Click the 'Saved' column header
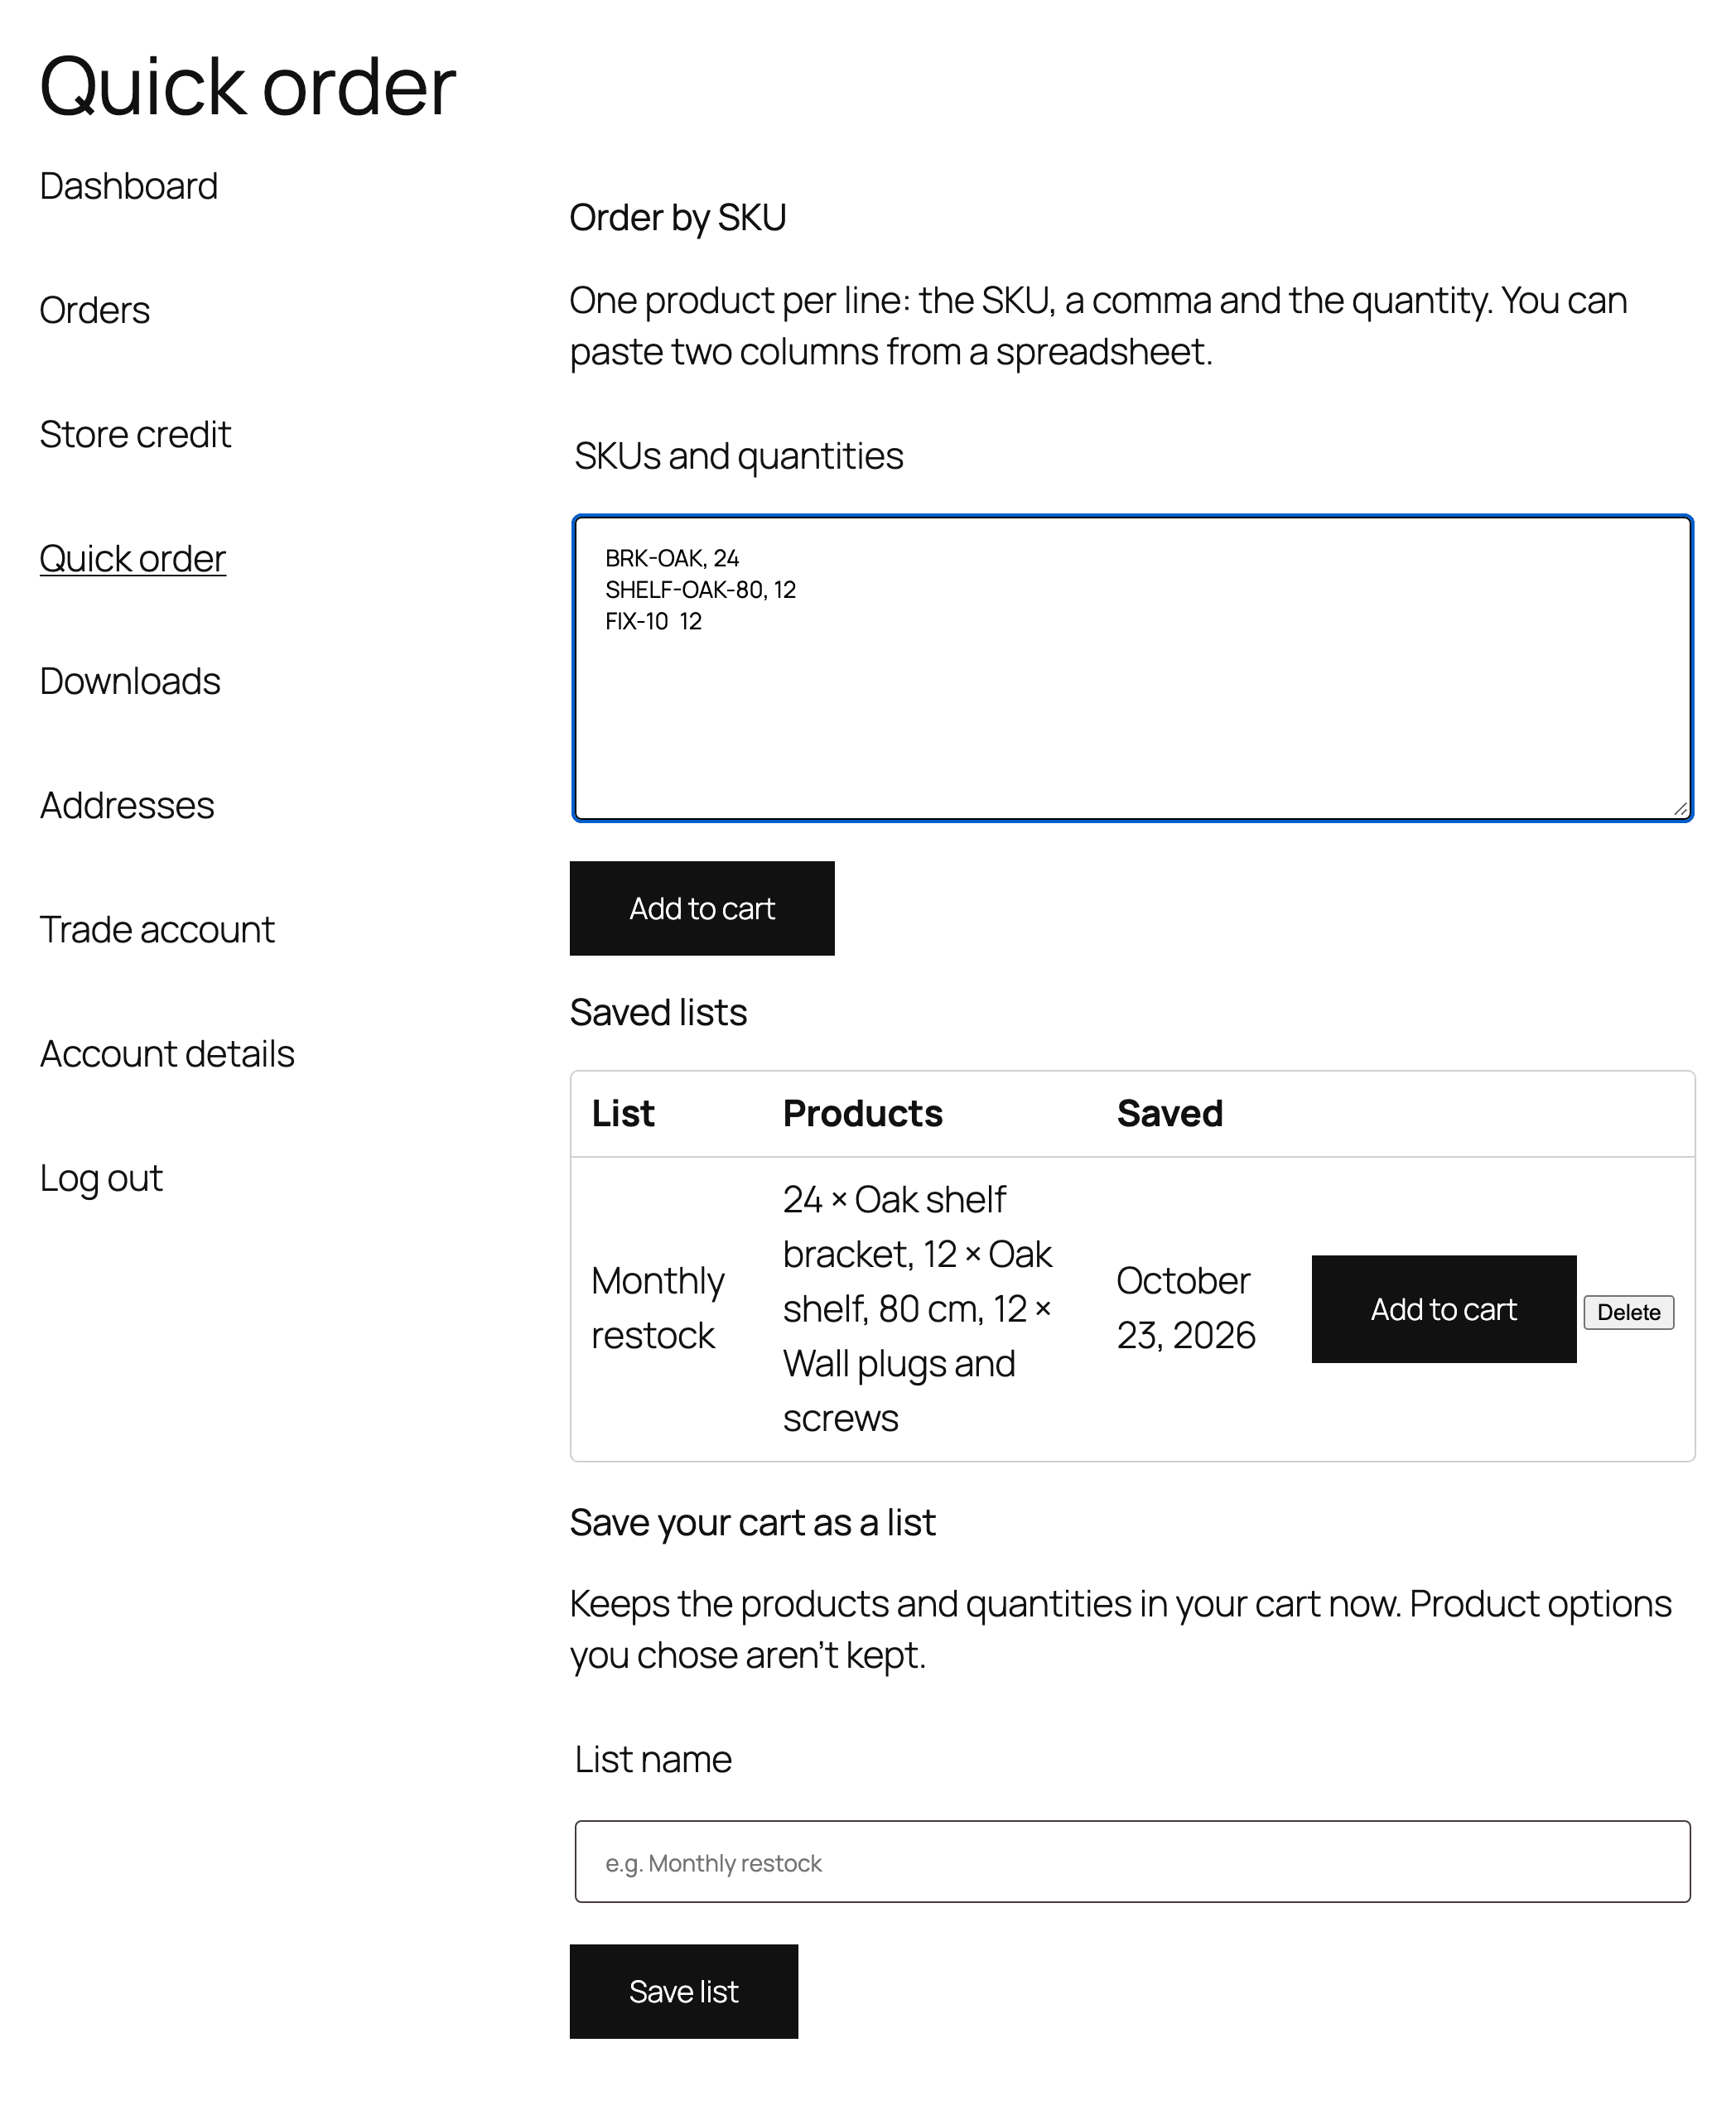The width and height of the screenshot is (1736, 2115). point(1169,1113)
